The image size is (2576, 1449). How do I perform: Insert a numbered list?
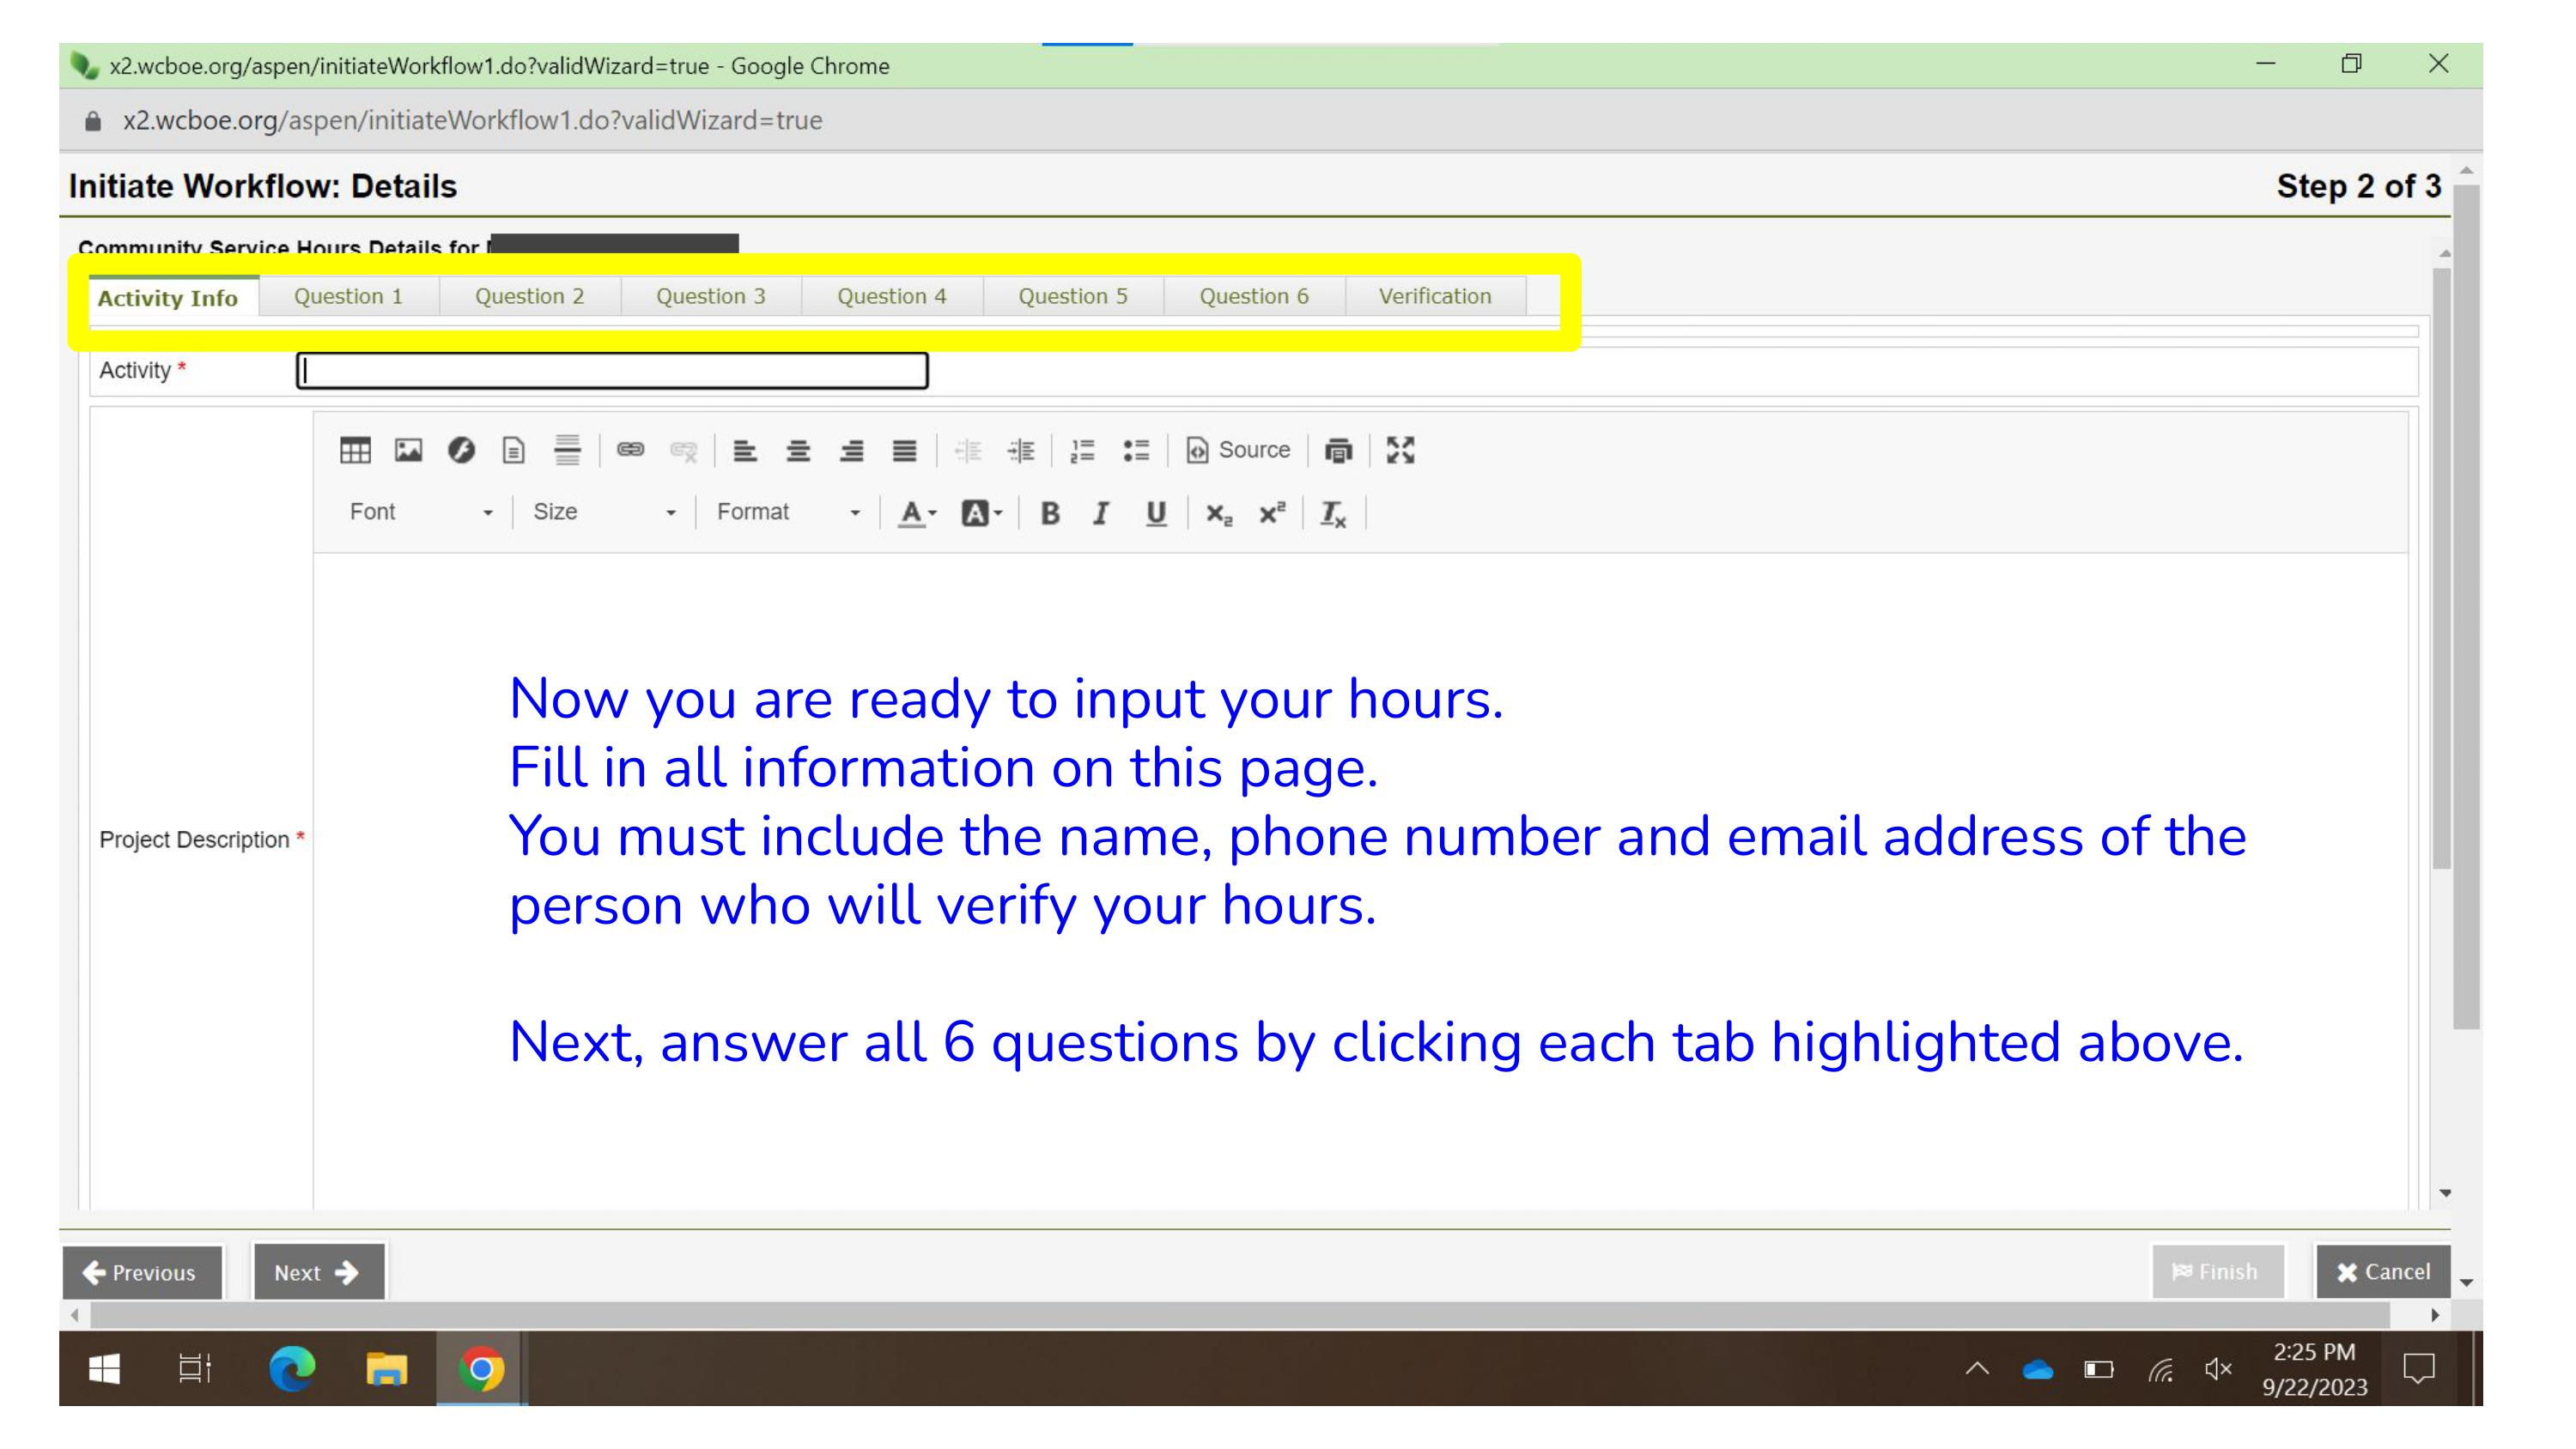[1082, 451]
